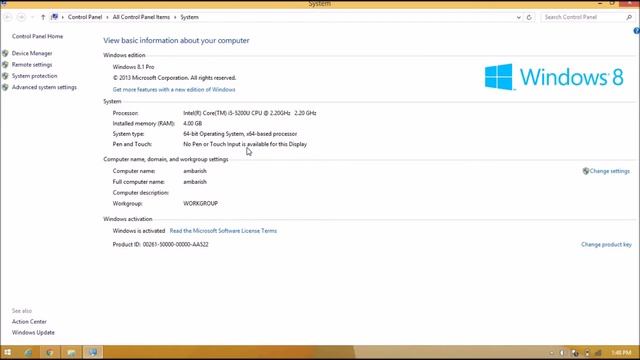
Task: Open the recent locations dropdown arrow
Action: coord(32,17)
